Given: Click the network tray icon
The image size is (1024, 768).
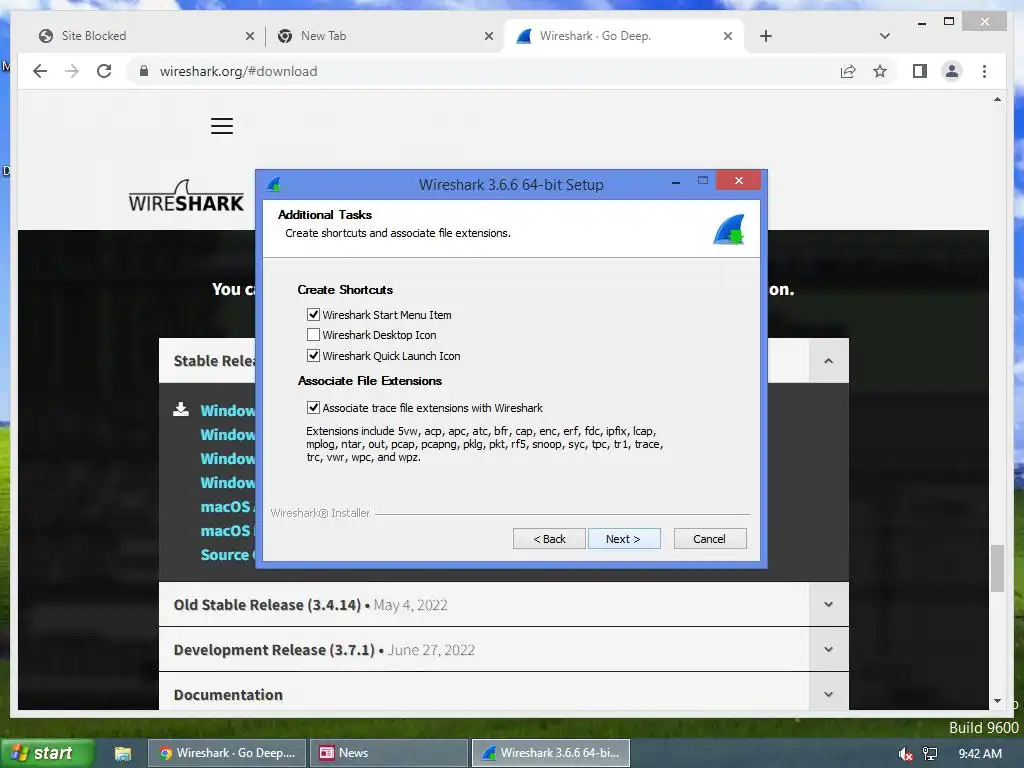Looking at the screenshot, I should 930,754.
